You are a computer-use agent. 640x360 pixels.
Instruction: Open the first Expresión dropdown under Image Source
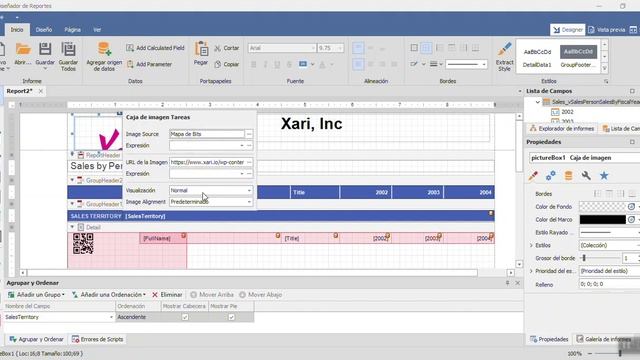pyautogui.click(x=242, y=145)
